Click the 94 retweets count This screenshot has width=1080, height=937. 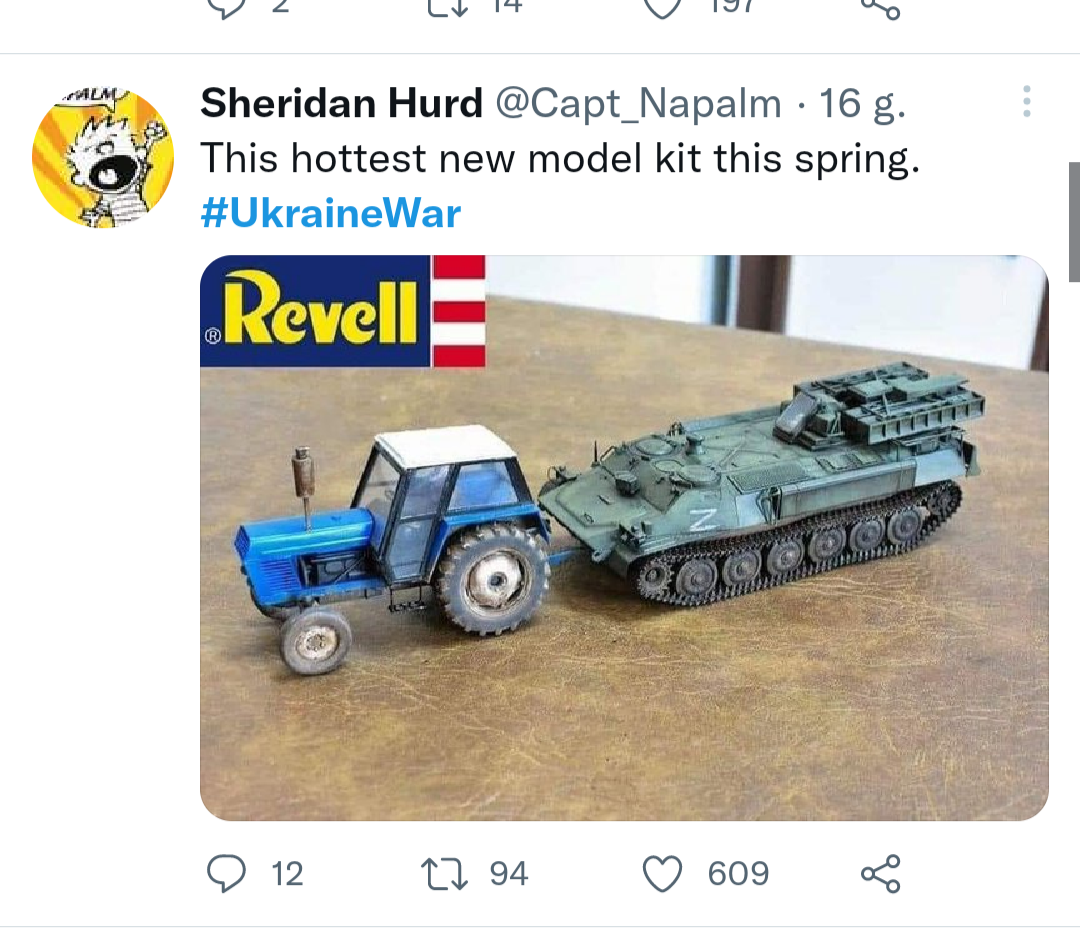[508, 874]
